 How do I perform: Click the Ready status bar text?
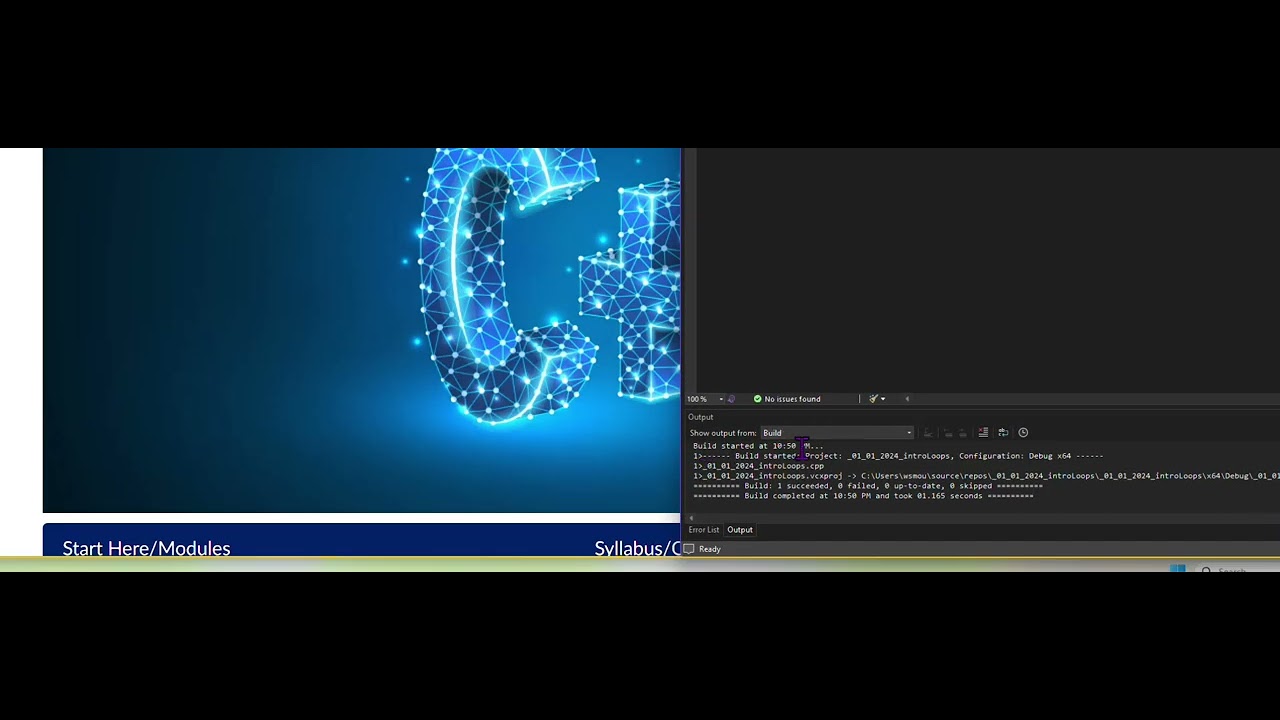(710, 549)
